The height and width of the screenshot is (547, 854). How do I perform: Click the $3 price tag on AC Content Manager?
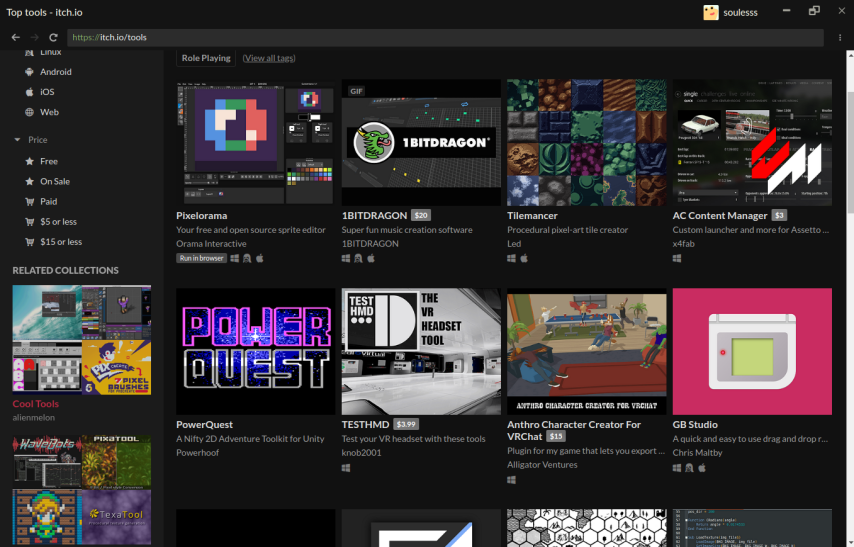[779, 215]
